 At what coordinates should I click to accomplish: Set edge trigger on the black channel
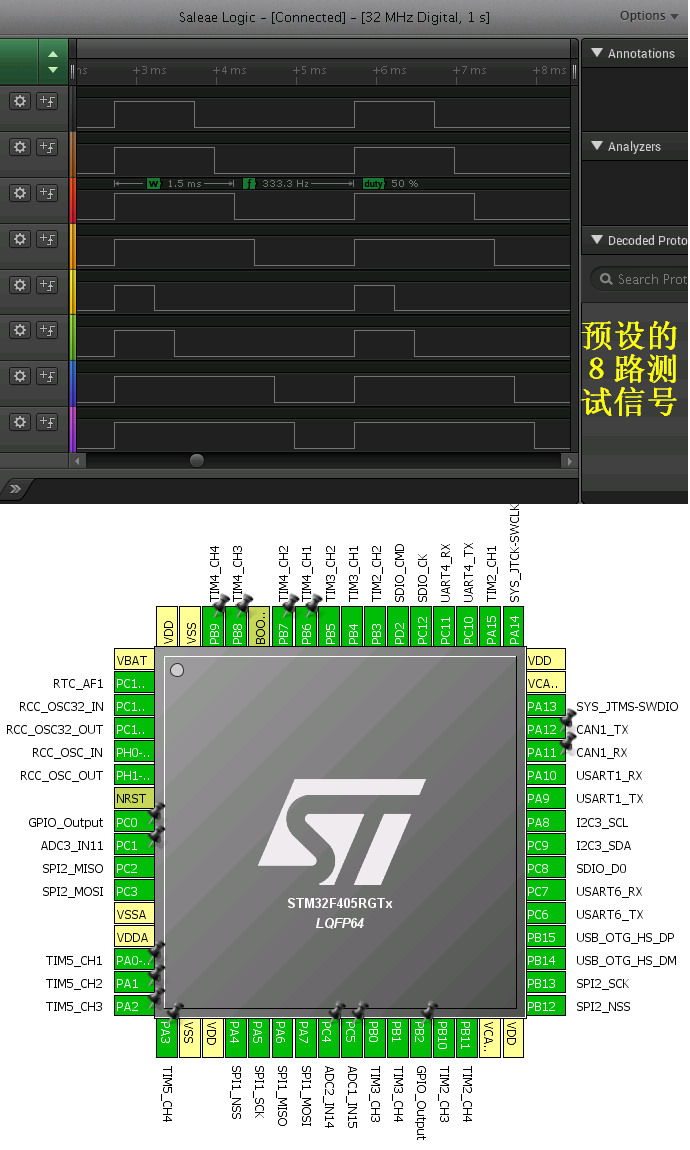[47, 100]
